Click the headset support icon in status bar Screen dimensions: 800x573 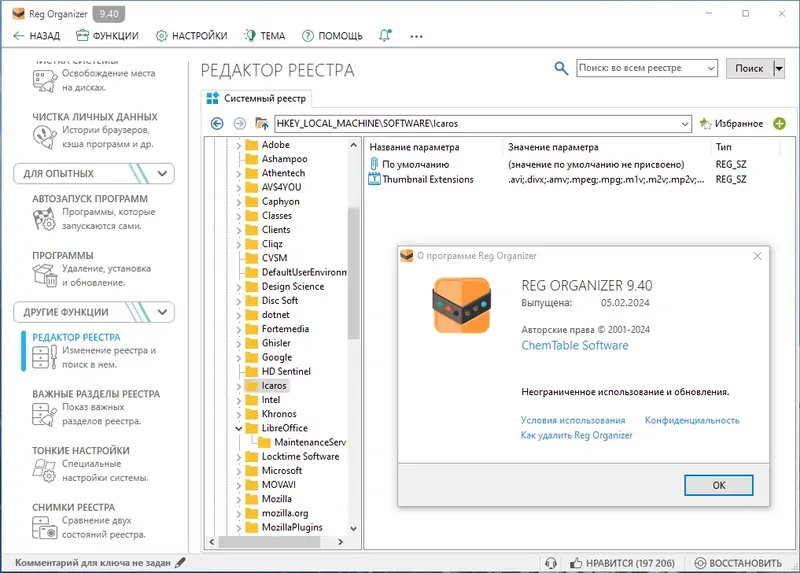point(551,563)
